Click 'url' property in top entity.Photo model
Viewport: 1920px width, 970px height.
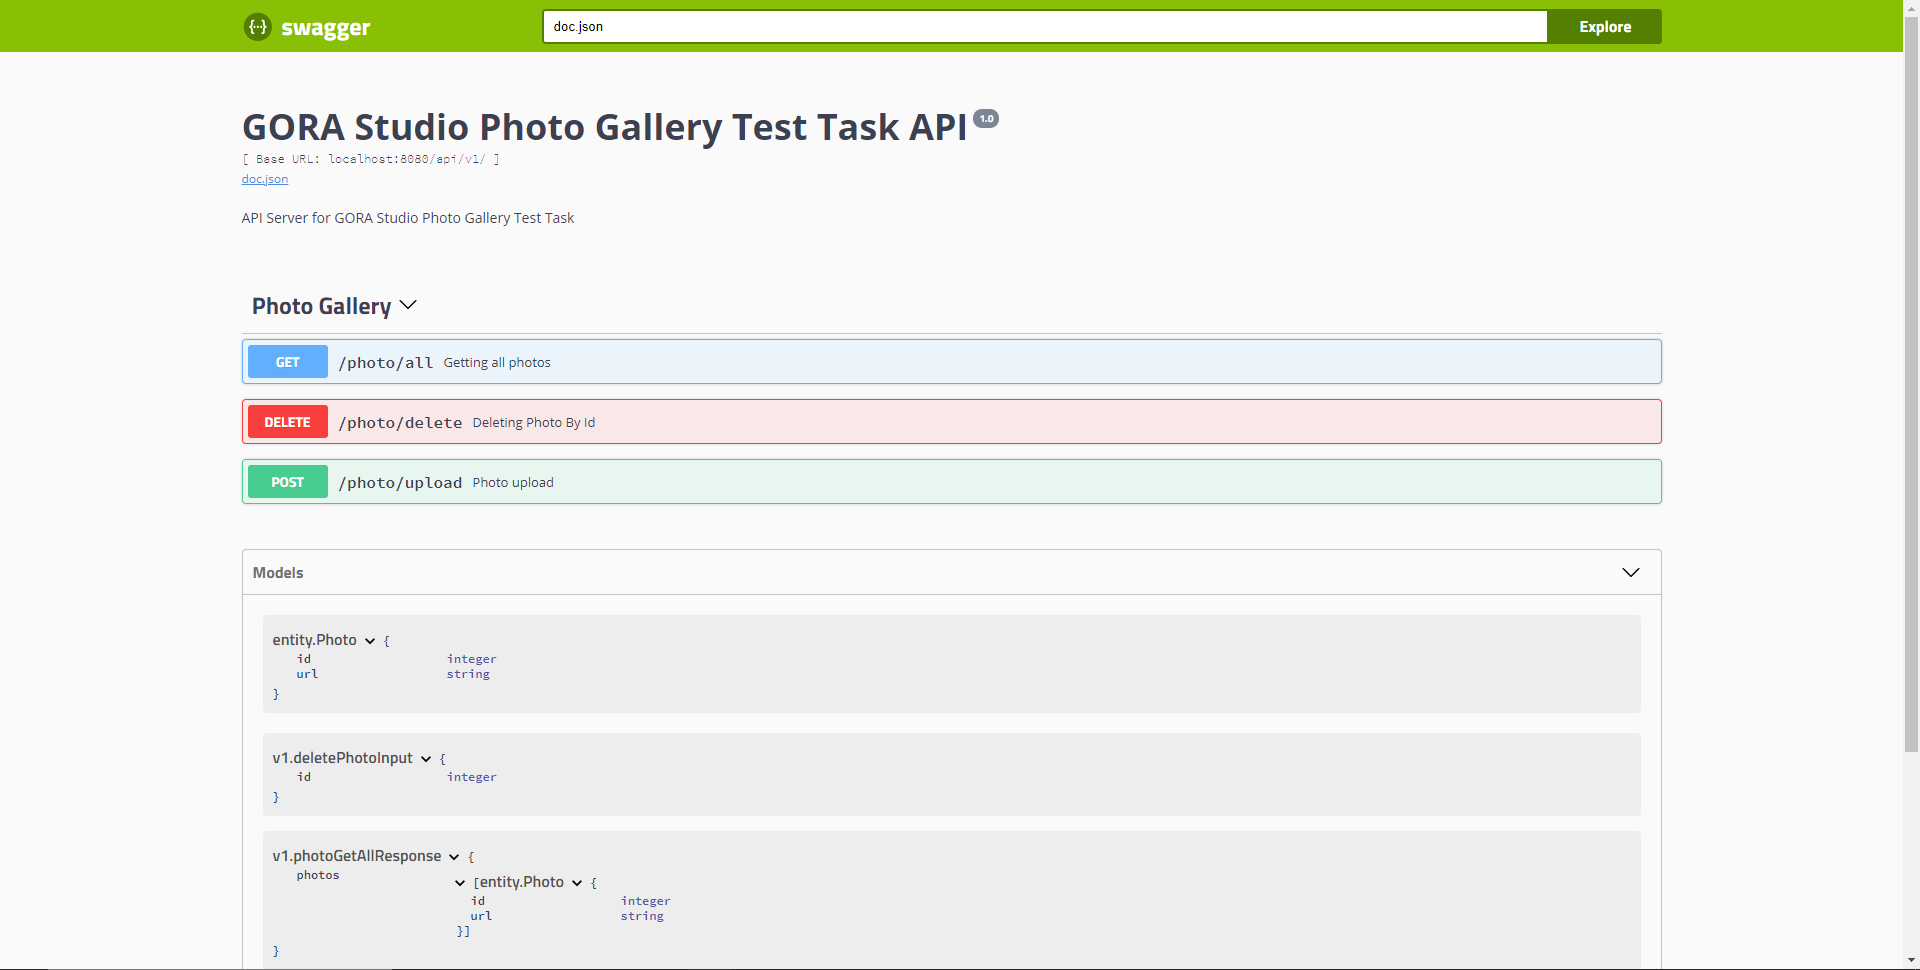coord(307,674)
